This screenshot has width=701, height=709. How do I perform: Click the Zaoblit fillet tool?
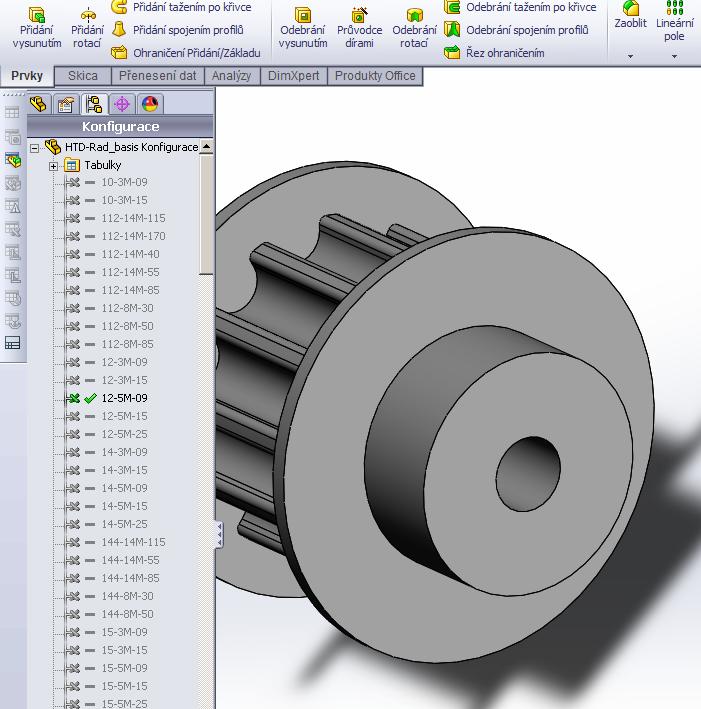coord(631,17)
